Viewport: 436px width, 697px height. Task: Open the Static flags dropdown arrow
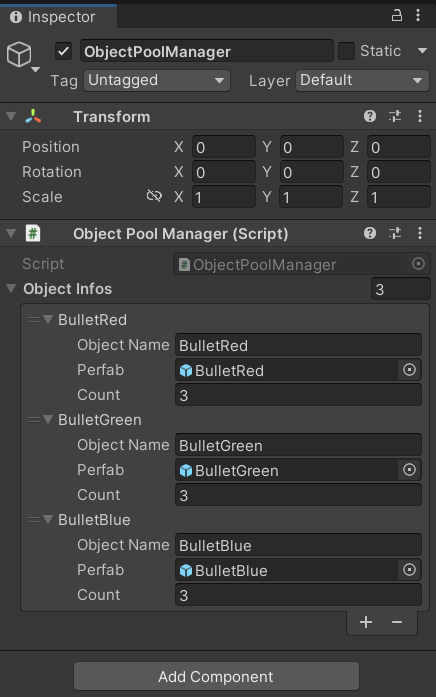(x=423, y=51)
